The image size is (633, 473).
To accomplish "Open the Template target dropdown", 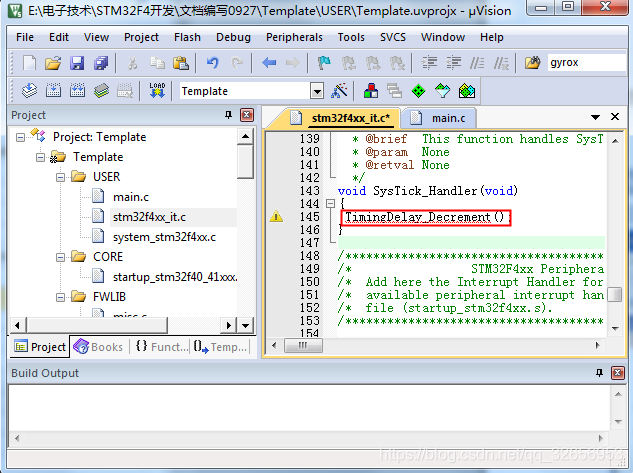I will click(x=317, y=91).
